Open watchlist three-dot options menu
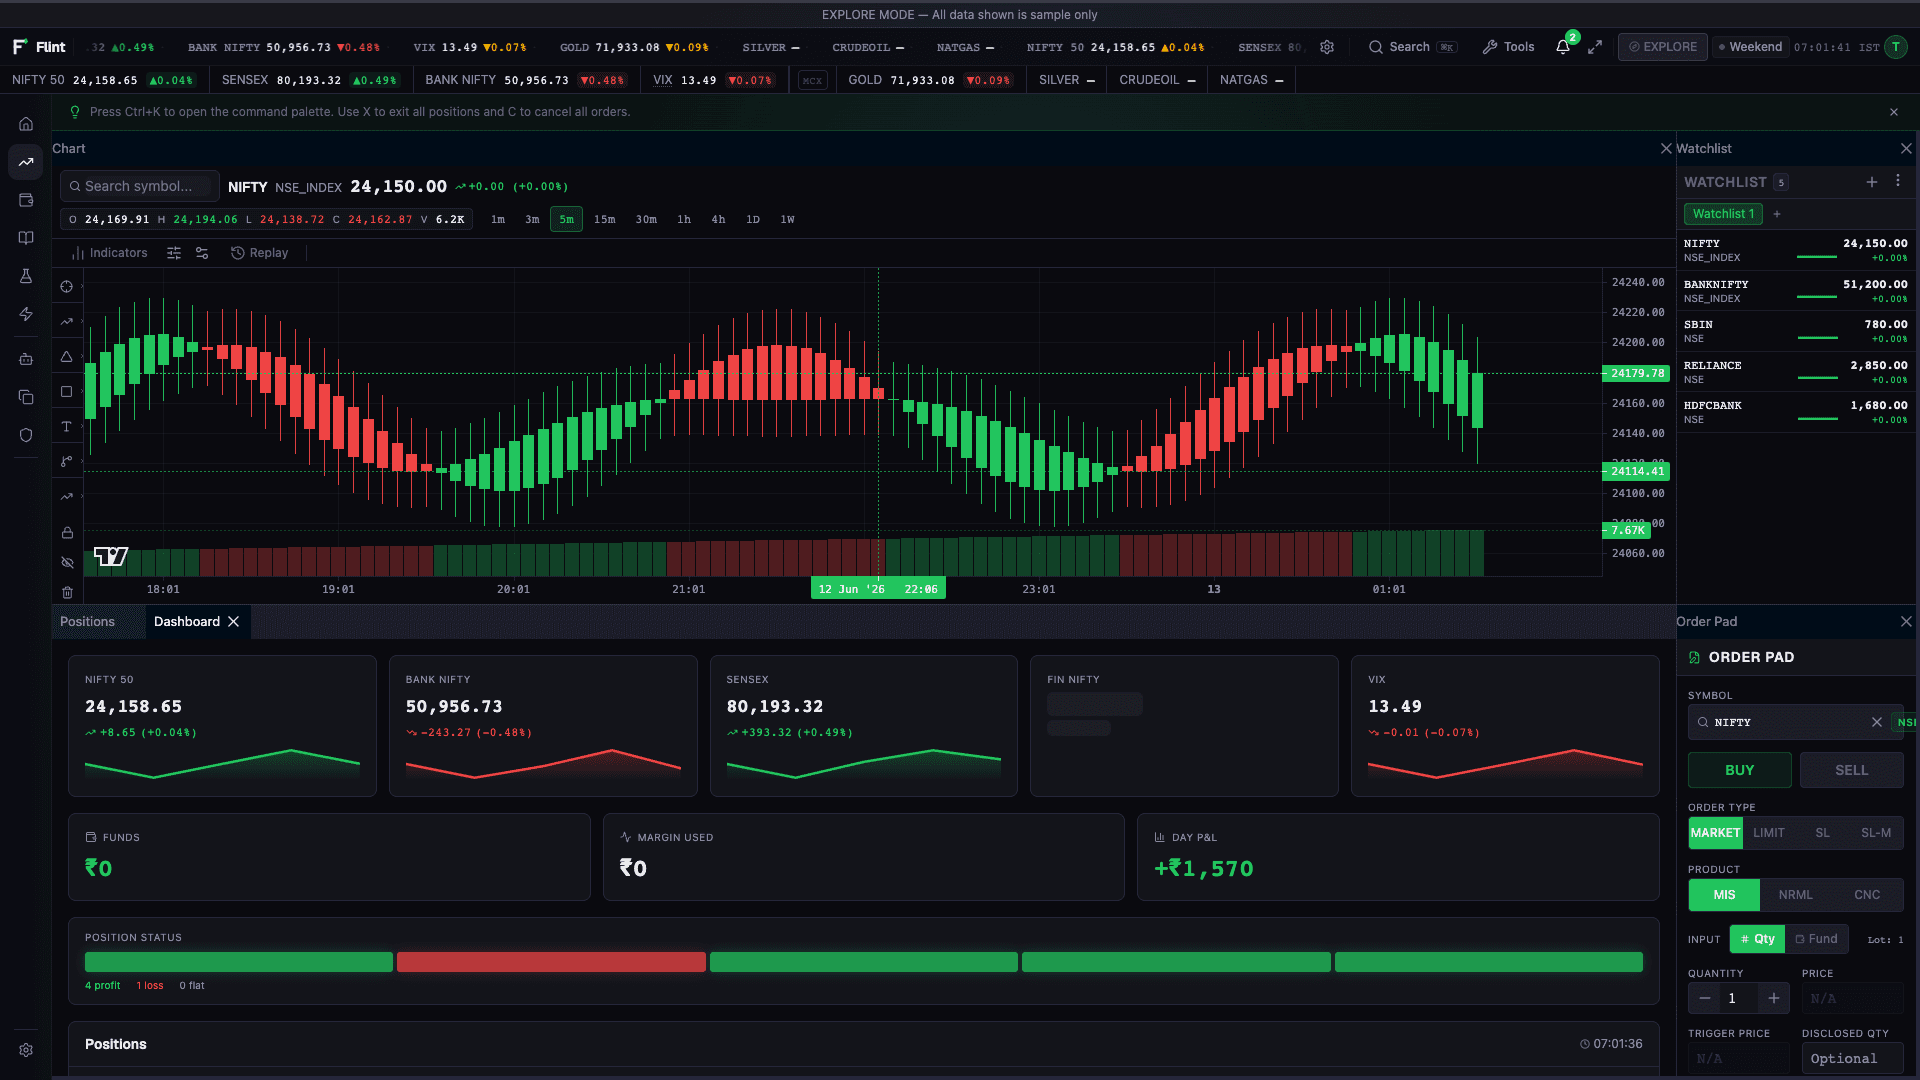 point(1897,181)
